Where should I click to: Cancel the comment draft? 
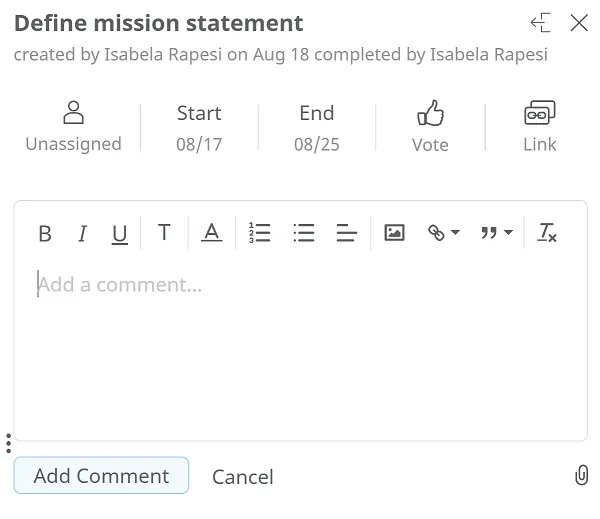tap(243, 477)
